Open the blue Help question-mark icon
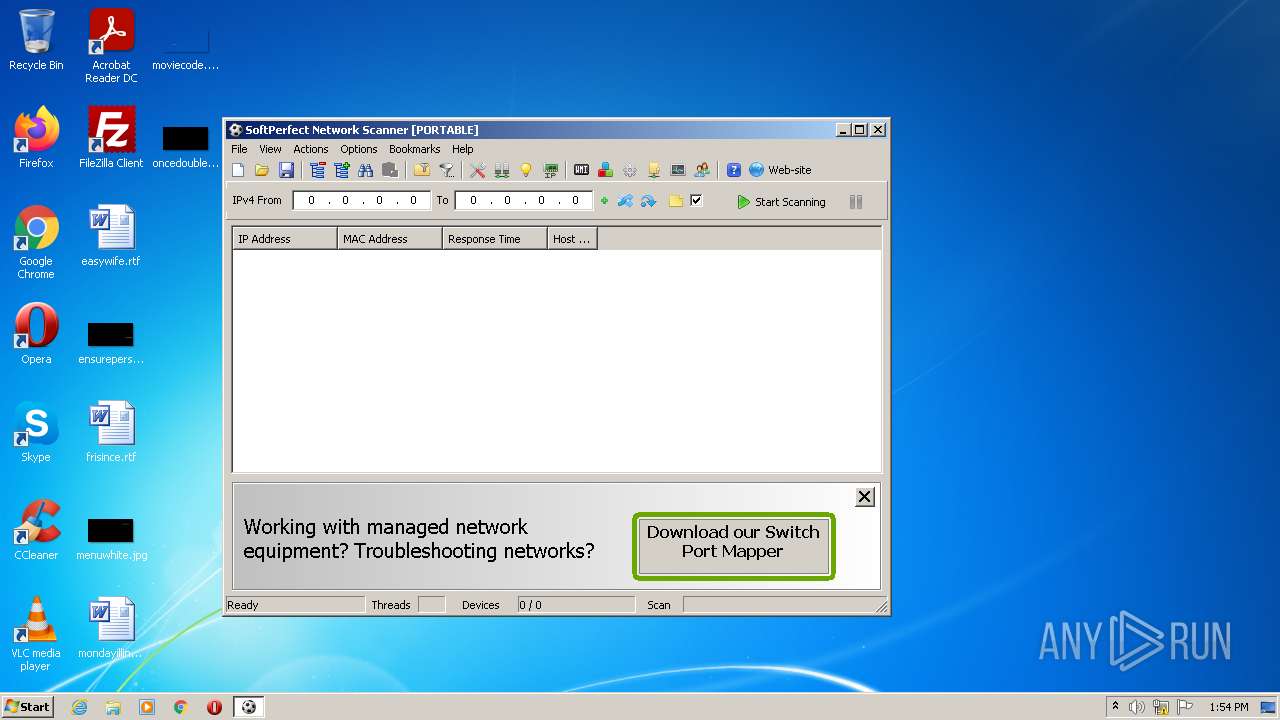The height and width of the screenshot is (720, 1280). point(734,170)
